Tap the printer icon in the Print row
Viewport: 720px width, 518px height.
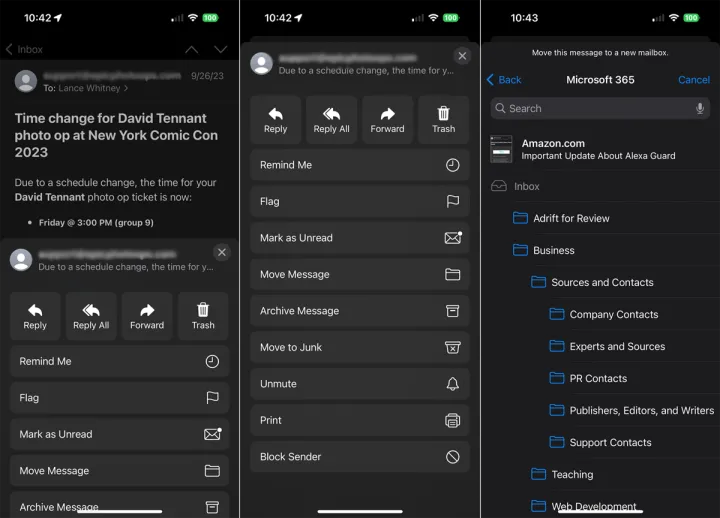coord(452,420)
